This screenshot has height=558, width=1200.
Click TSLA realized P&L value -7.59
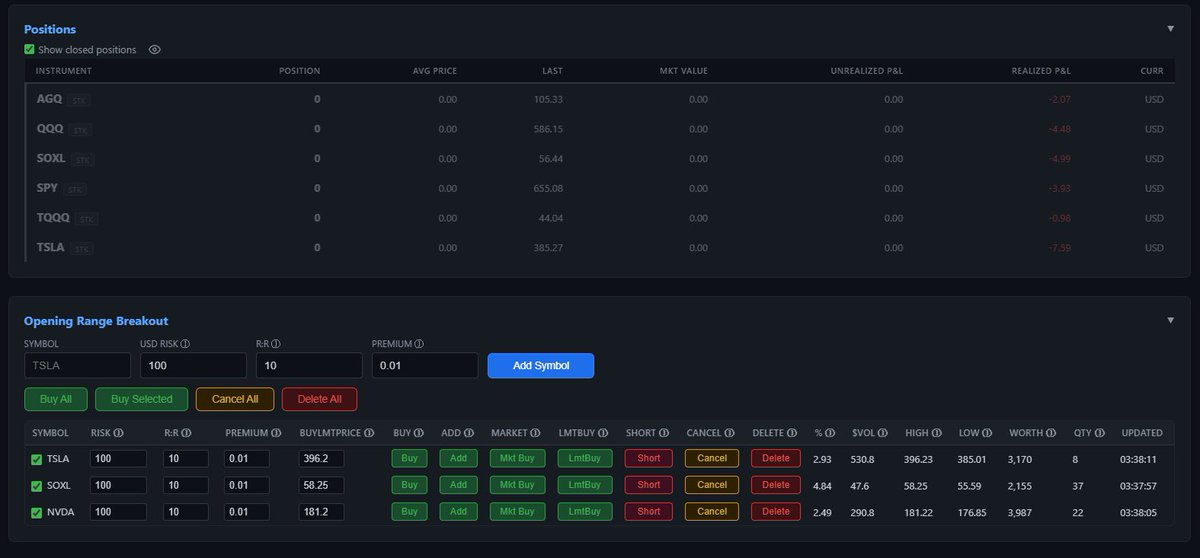1059,248
